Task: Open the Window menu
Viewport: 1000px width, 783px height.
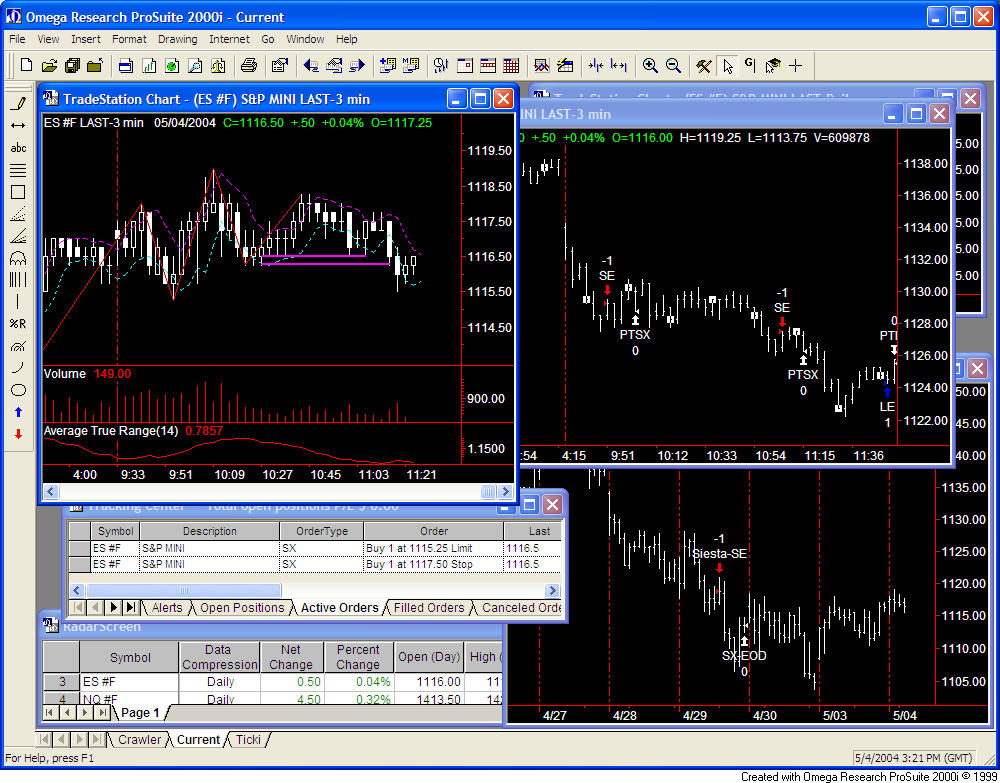Action: pos(305,39)
